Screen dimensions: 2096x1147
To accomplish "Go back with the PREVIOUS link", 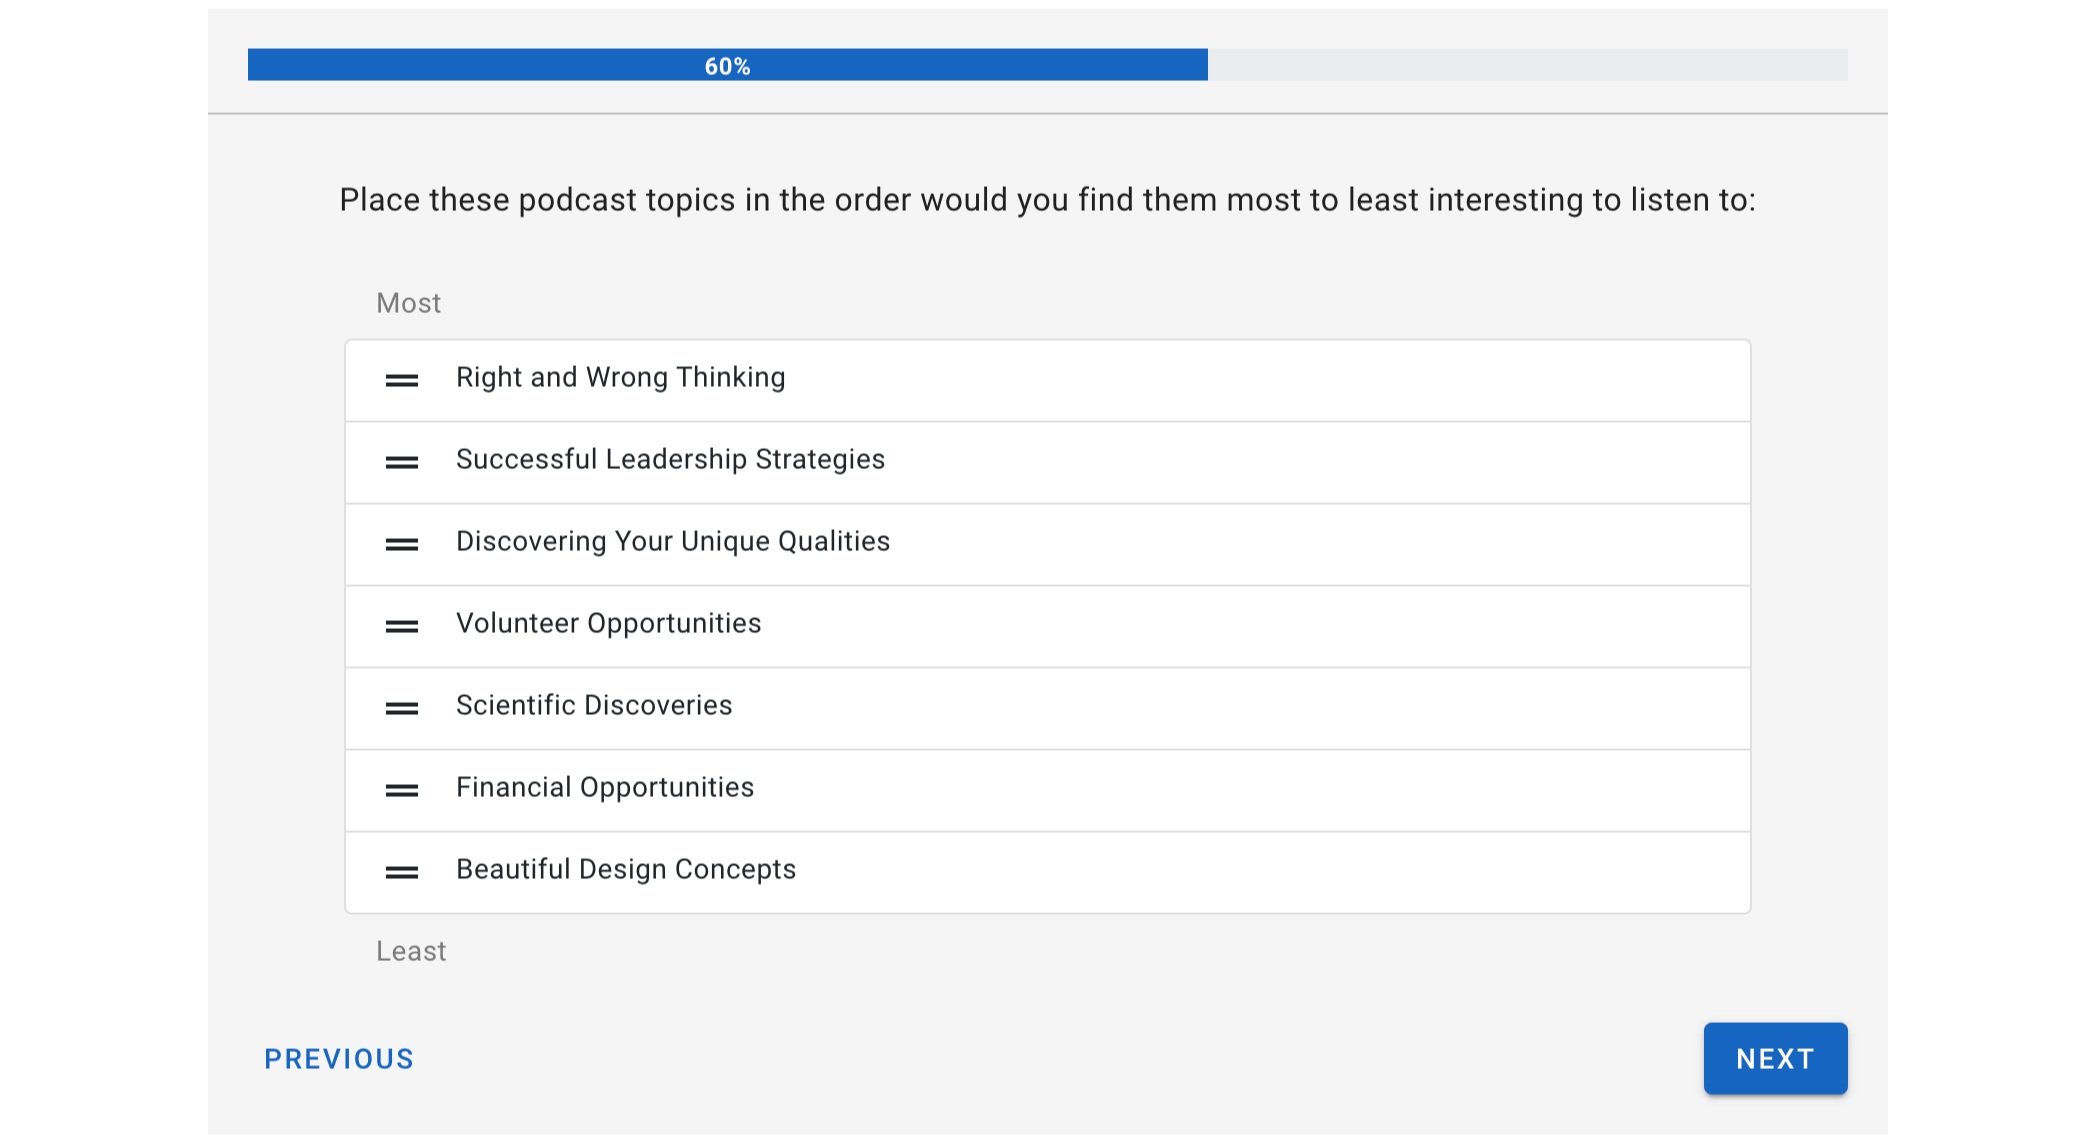I will click(339, 1059).
